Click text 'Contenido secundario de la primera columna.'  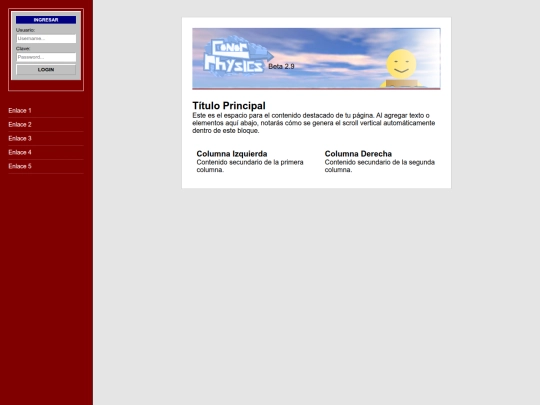pyautogui.click(x=250, y=166)
